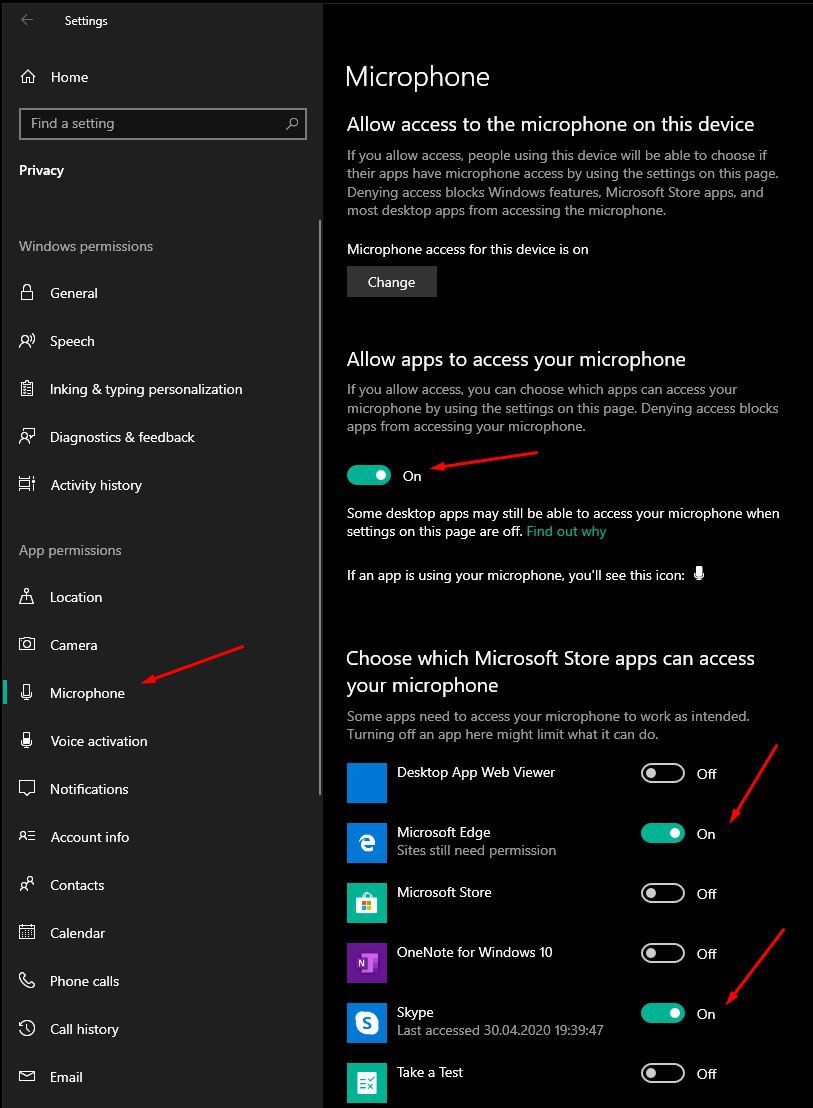813x1108 pixels.
Task: Click 'Sites still need permission' text under Edge
Action: 476,850
